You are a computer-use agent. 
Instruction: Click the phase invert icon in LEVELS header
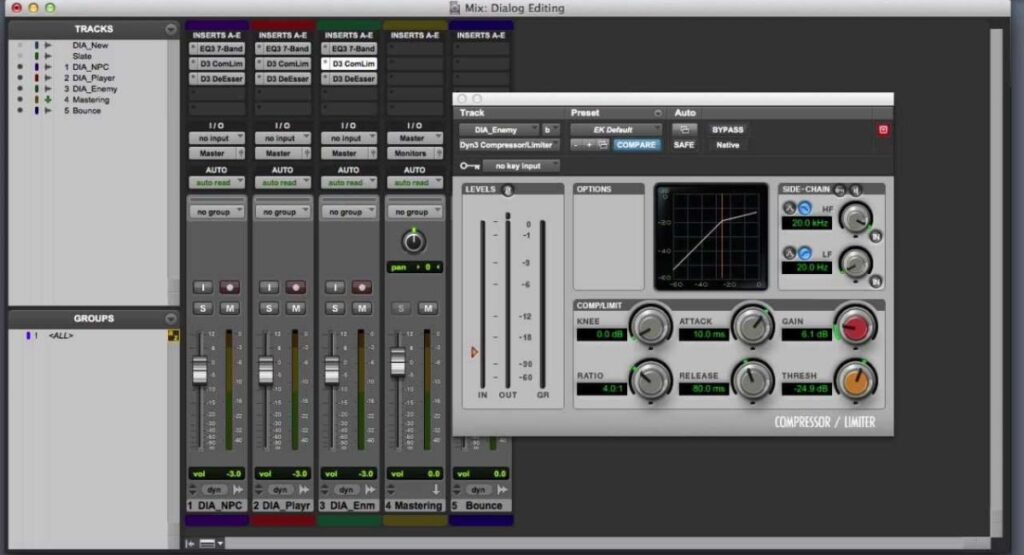coord(508,189)
